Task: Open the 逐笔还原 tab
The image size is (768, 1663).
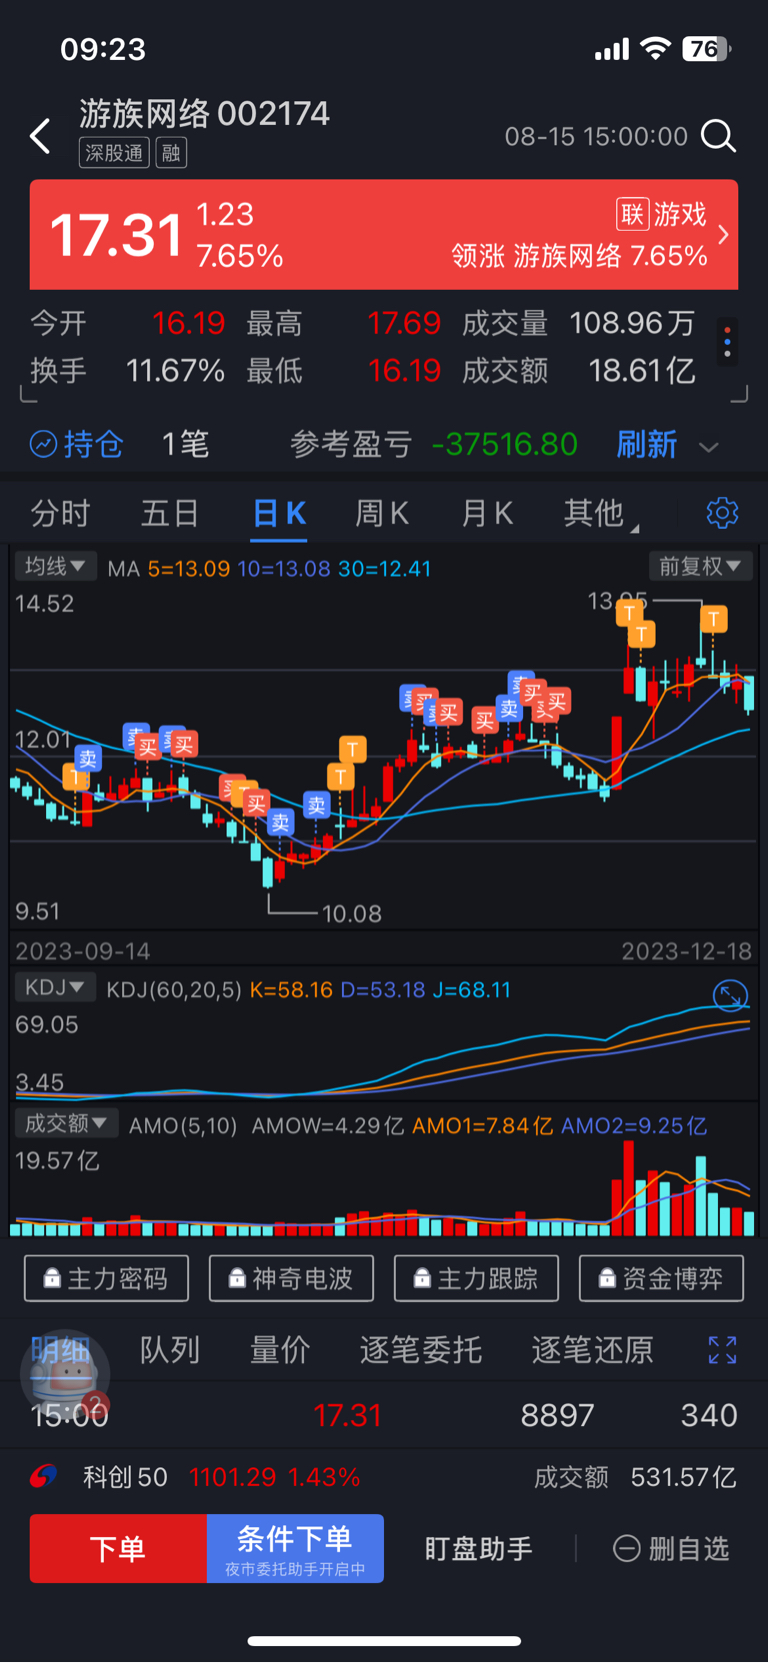Action: tap(592, 1350)
